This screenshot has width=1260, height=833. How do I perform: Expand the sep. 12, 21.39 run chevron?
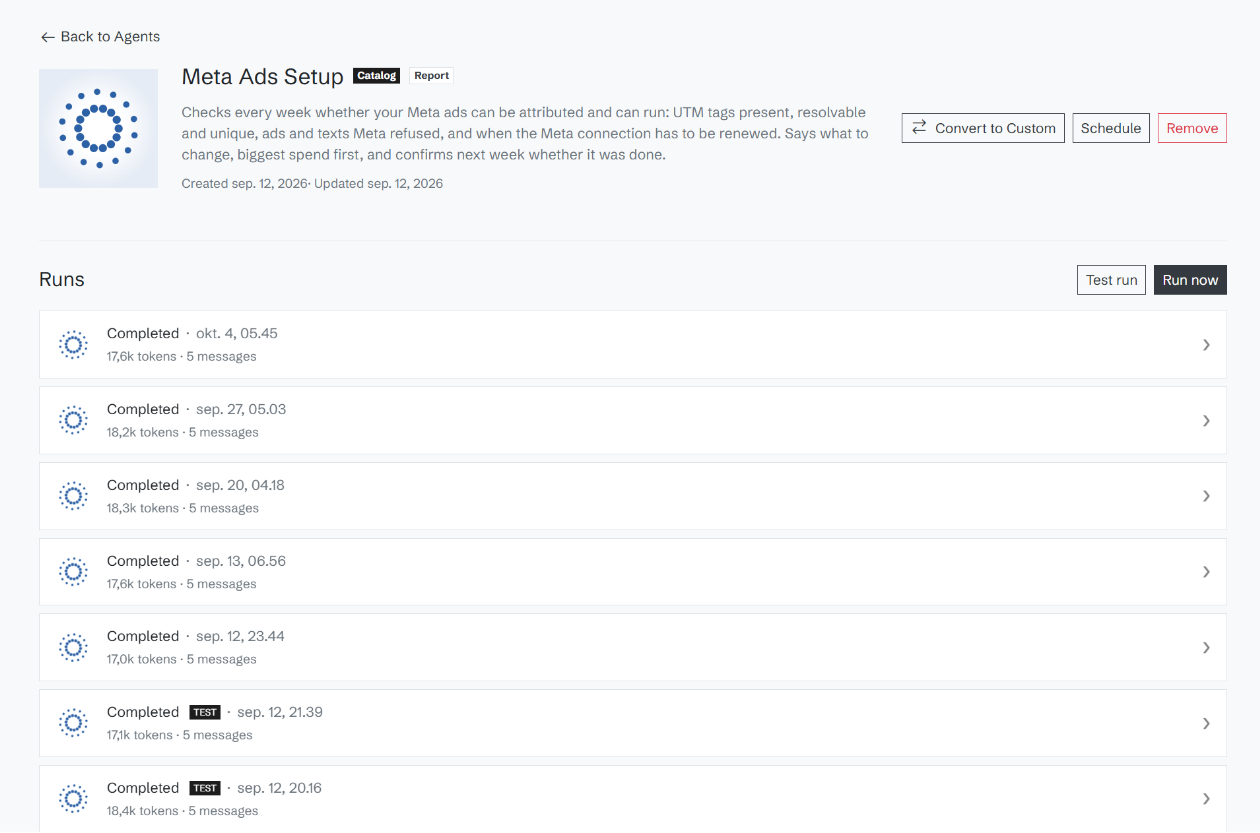1206,723
